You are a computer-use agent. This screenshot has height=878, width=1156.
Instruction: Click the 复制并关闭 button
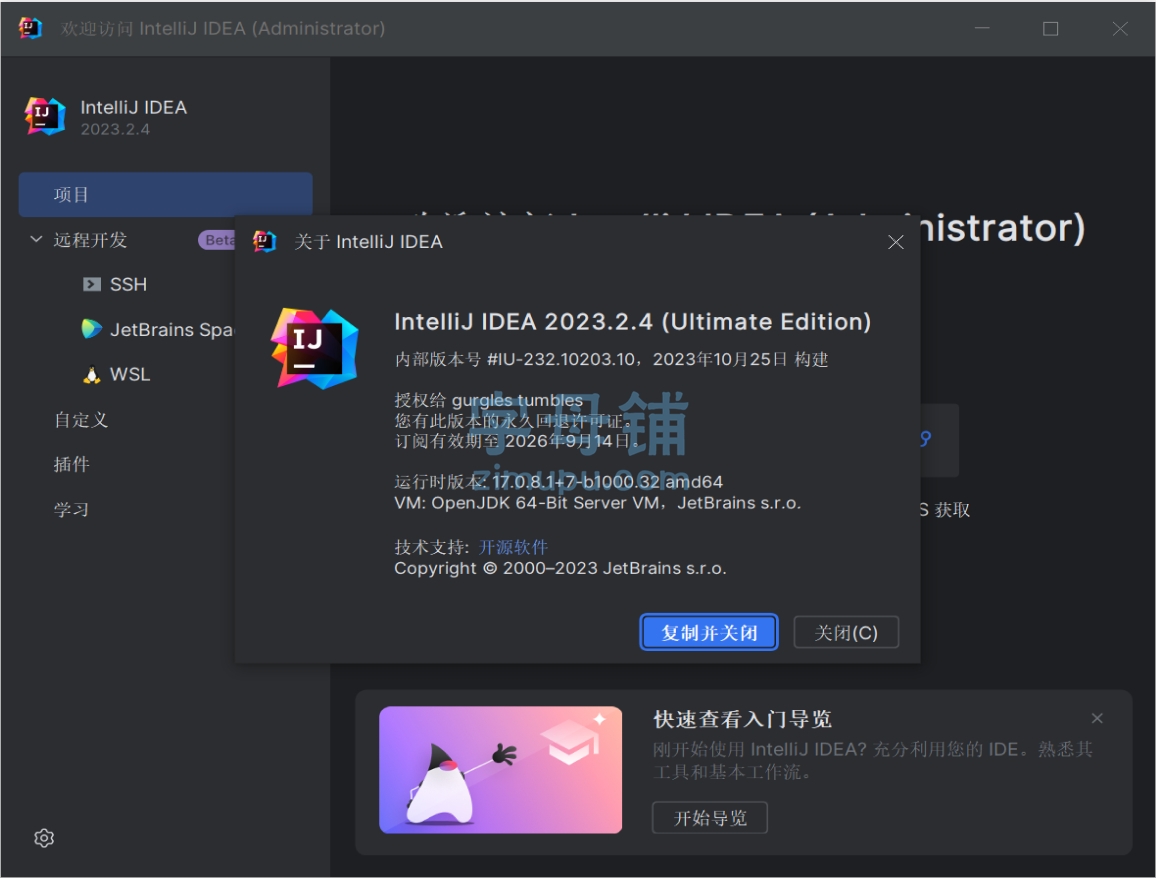pos(709,631)
